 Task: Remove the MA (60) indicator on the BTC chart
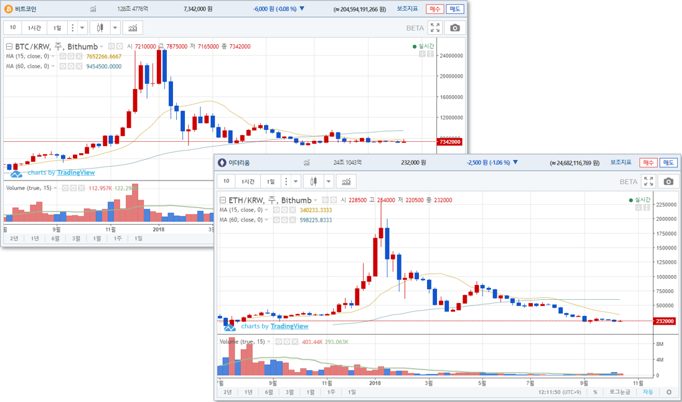(x=79, y=66)
